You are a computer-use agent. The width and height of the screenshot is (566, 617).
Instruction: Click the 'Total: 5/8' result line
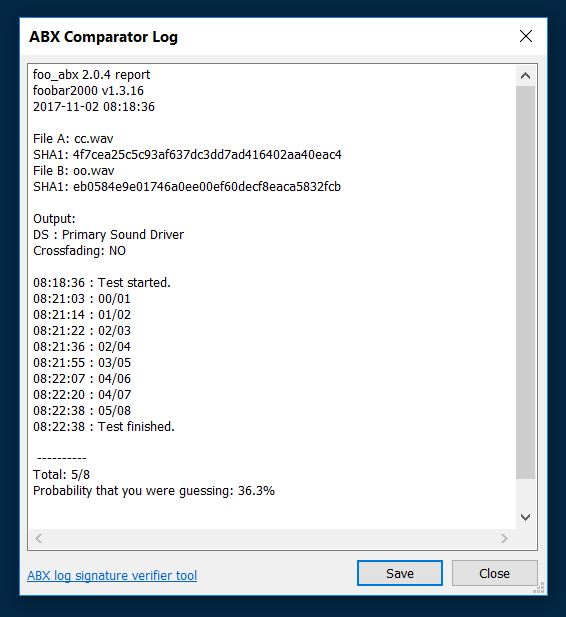tap(61, 475)
